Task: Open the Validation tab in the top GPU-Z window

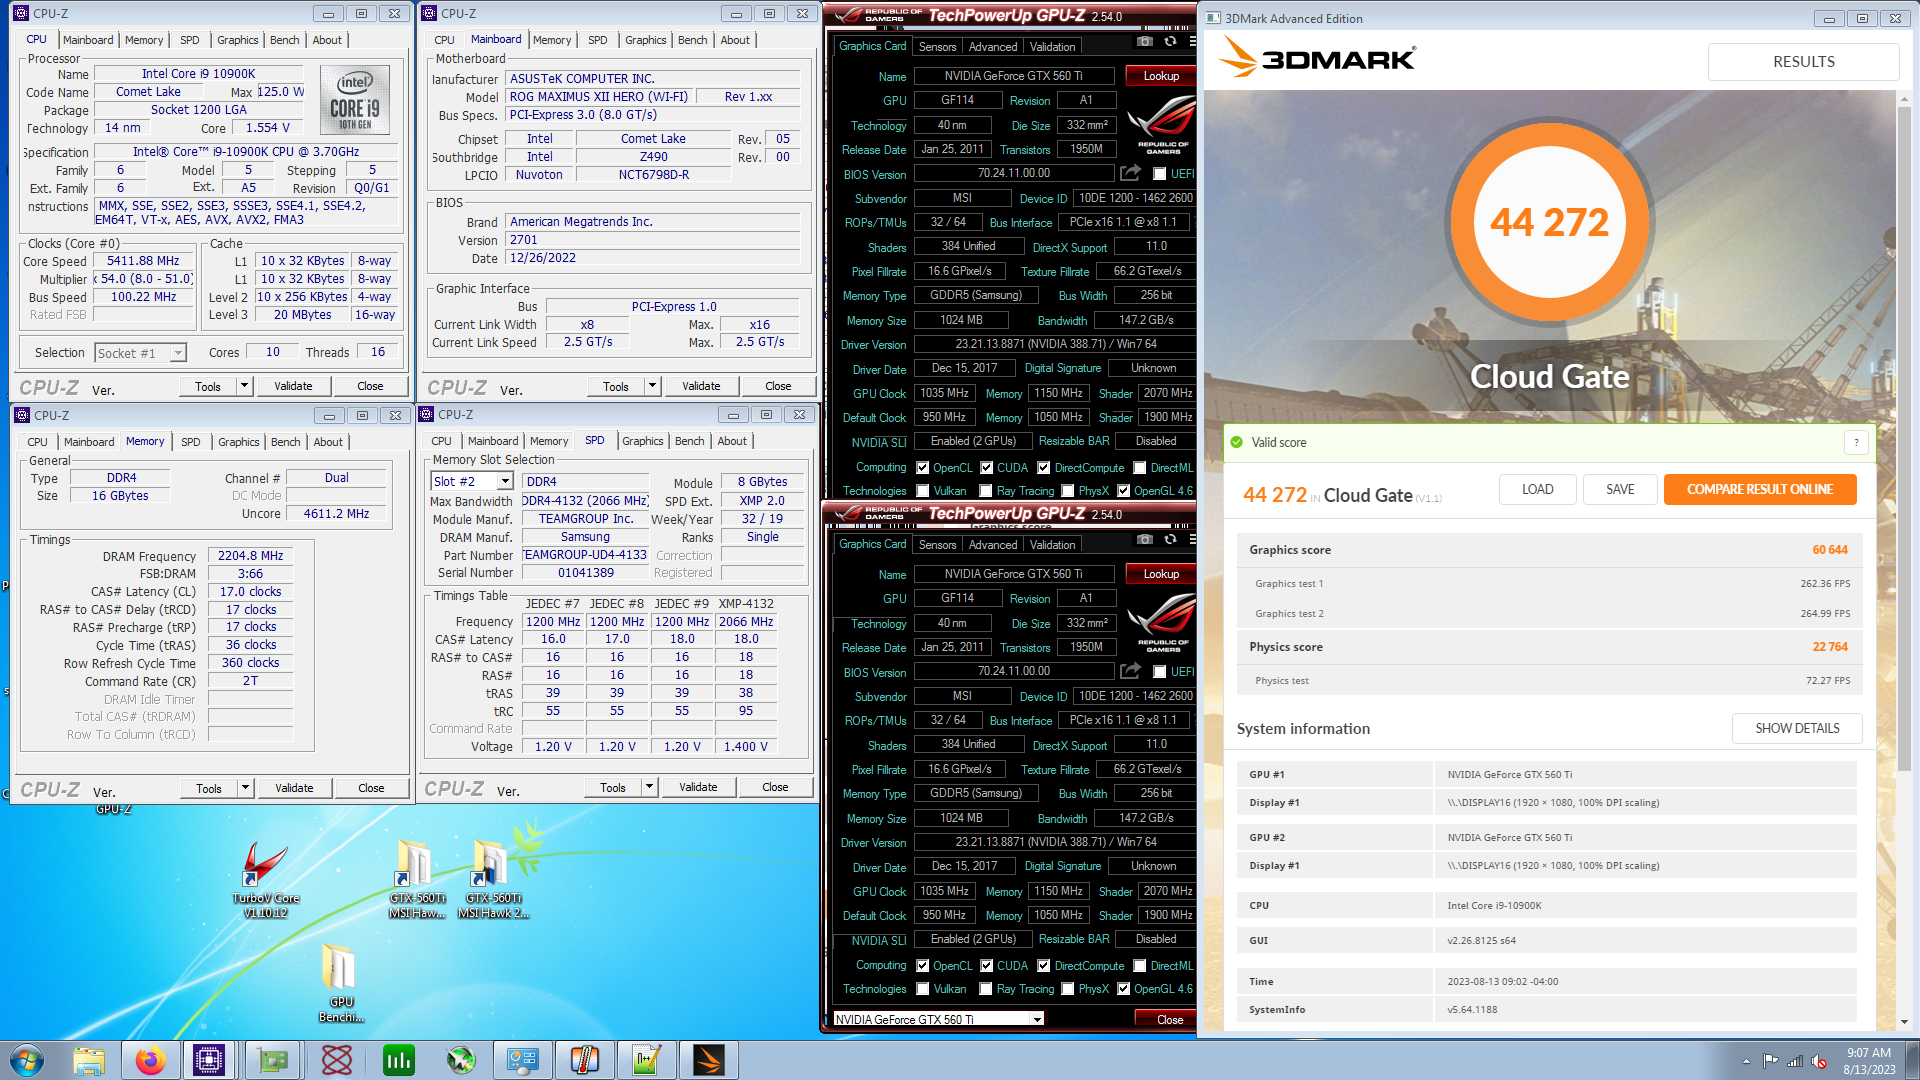Action: [1052, 46]
